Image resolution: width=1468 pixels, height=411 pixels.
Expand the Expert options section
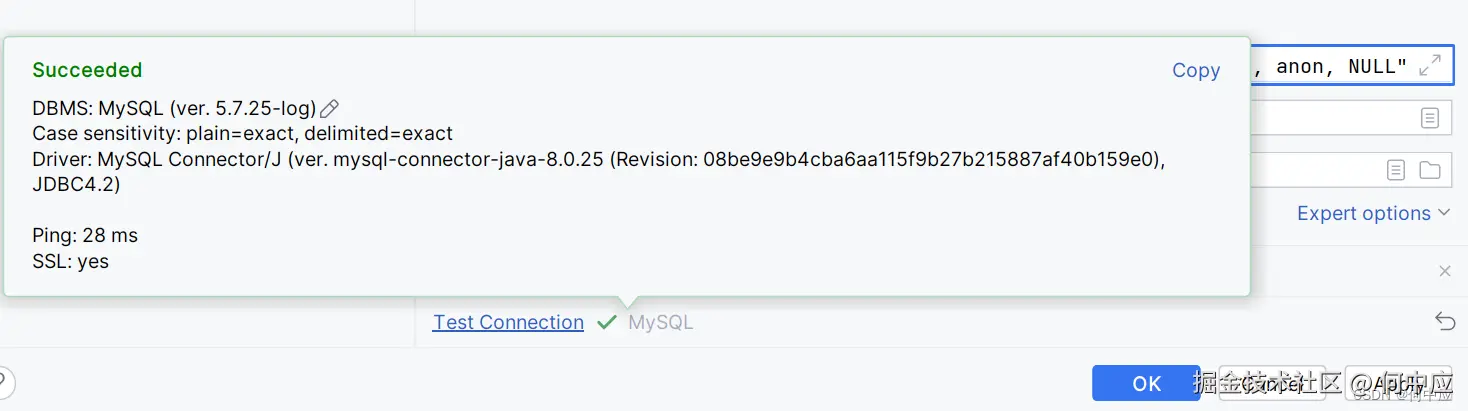[x=1373, y=213]
